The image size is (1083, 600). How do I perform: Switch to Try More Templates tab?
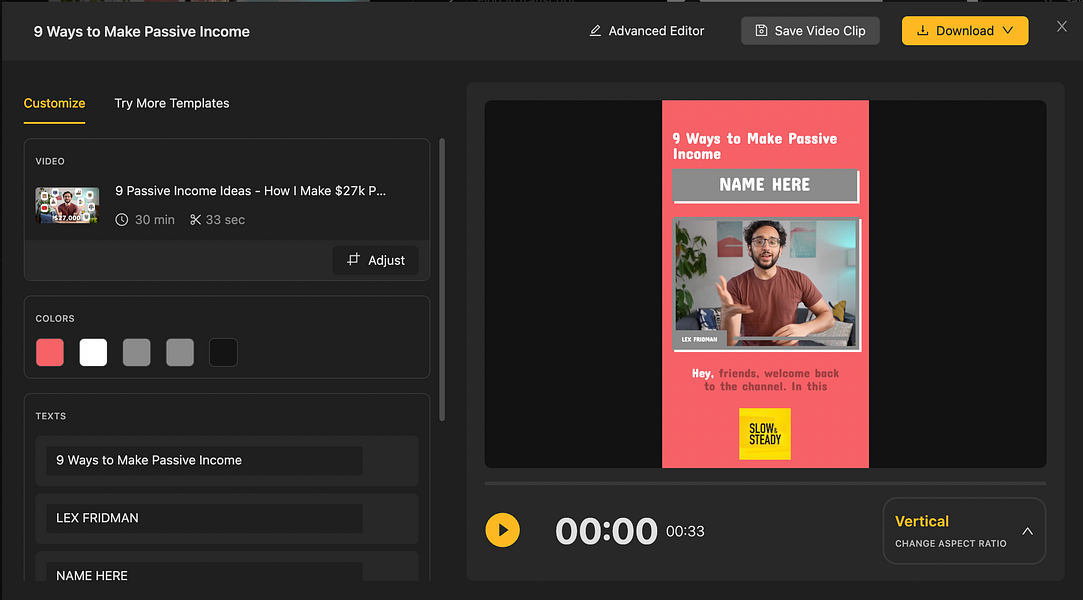pyautogui.click(x=172, y=104)
